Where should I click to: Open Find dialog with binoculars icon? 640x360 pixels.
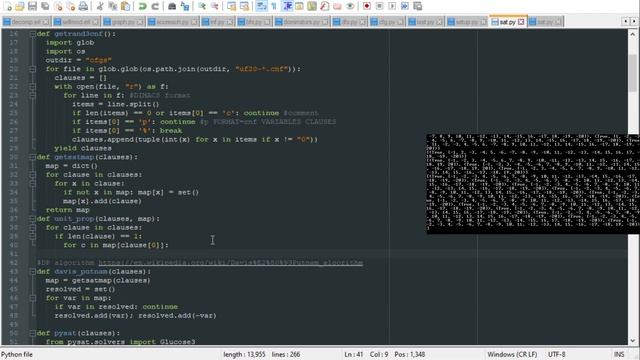(x=172, y=6)
